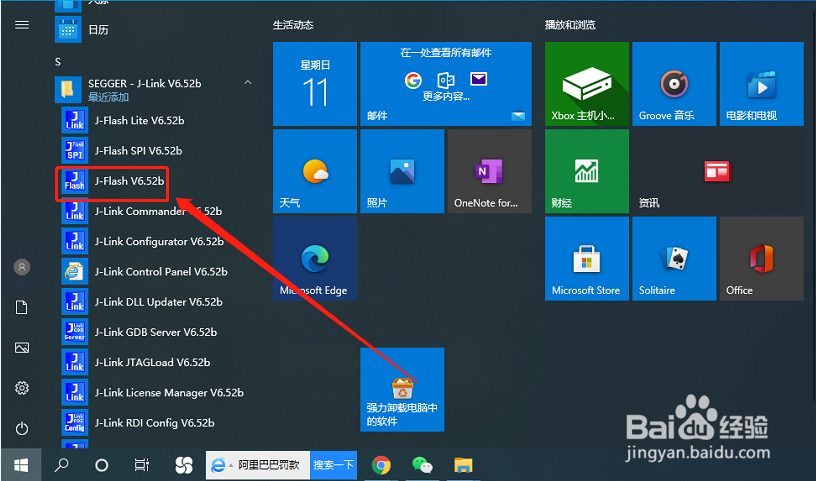Open J-Link Control Panel V6.52b icon
The height and width of the screenshot is (481, 816).
tap(74, 271)
